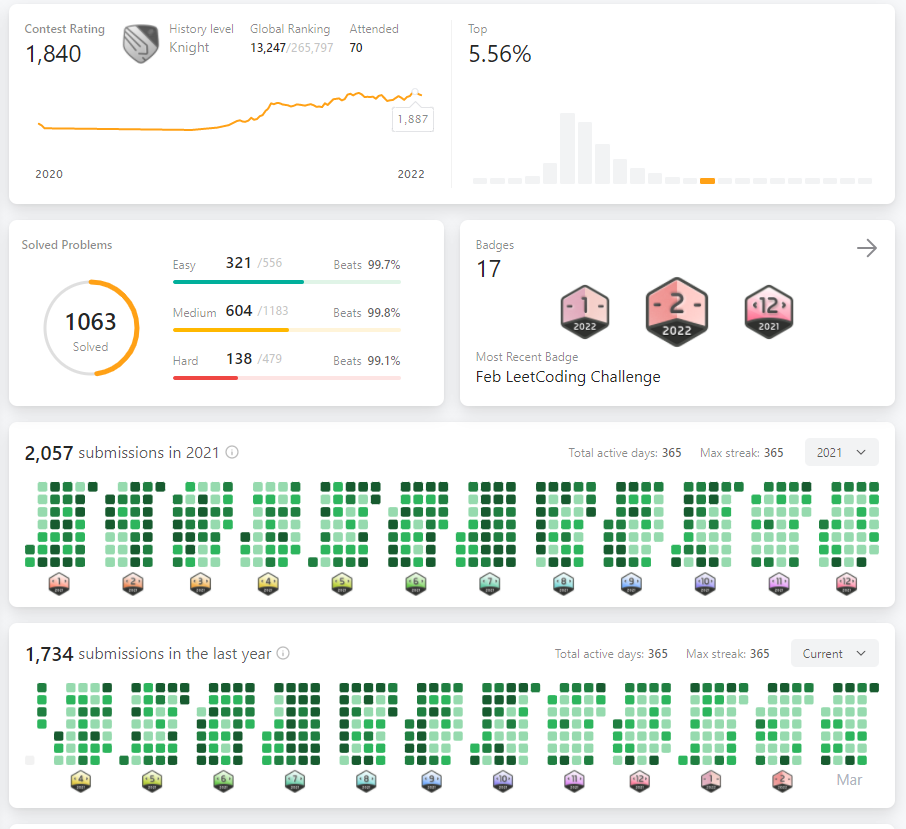Click the Easy solved progress bar

(287, 282)
